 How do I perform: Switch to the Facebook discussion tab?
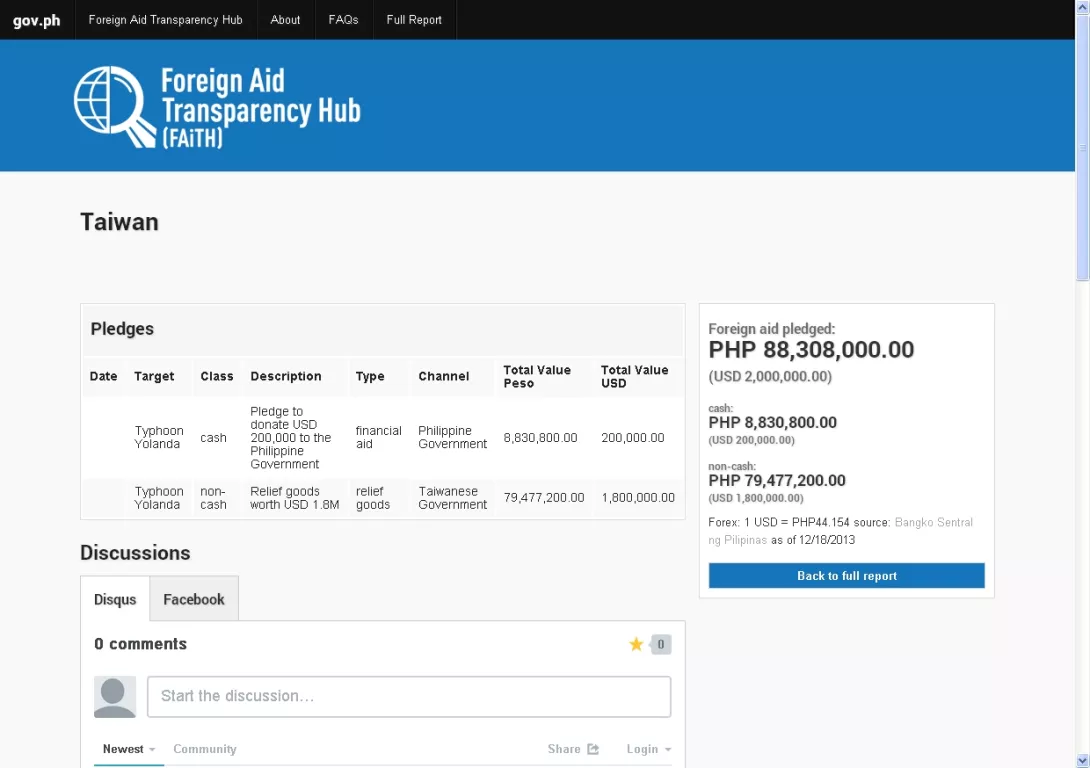194,599
